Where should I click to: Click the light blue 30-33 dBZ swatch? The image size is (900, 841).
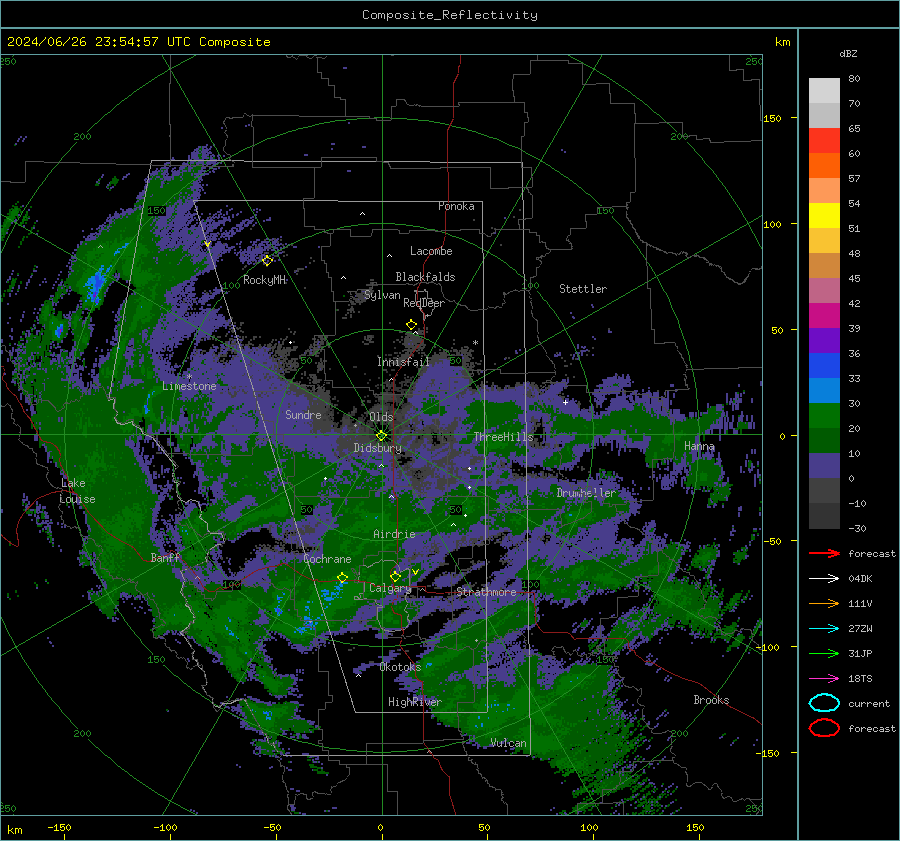point(824,391)
